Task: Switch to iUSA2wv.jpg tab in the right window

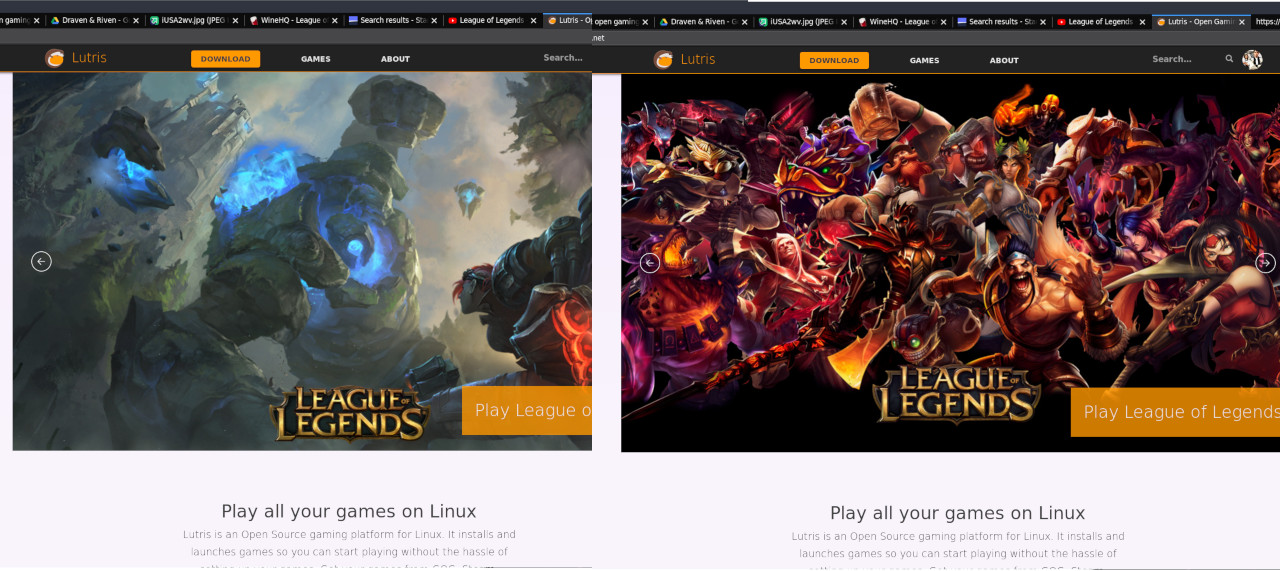Action: (x=797, y=22)
